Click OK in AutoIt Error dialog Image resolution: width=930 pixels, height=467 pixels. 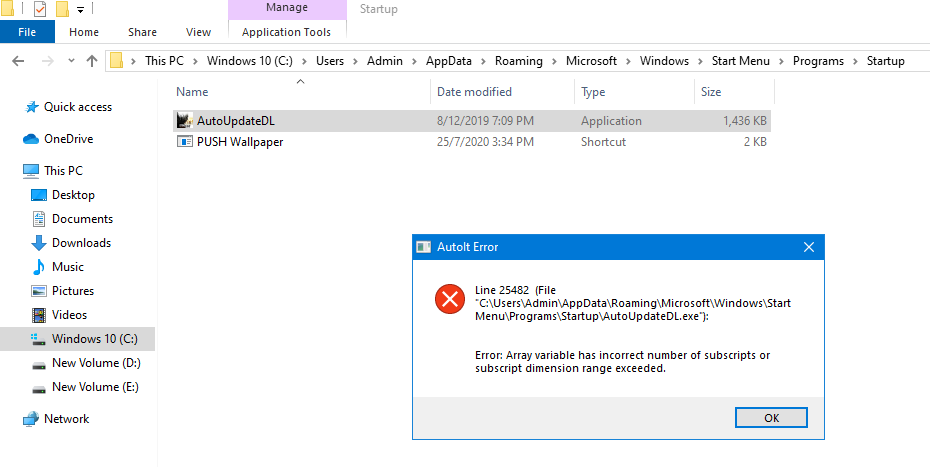pyautogui.click(x=771, y=418)
